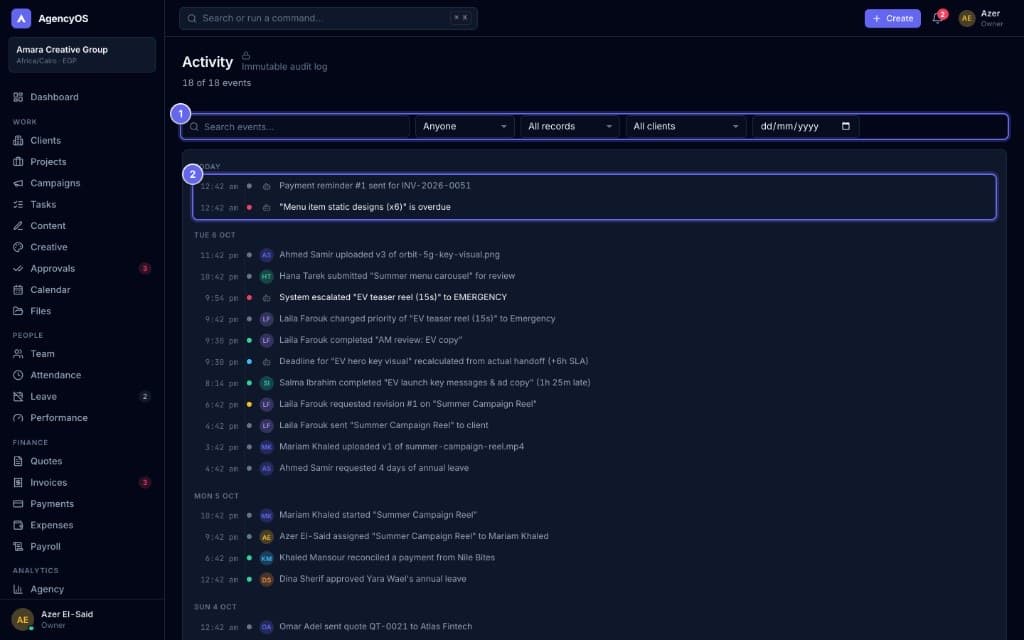Click the Azer avatar in the header
This screenshot has height=640, width=1024.
(967, 18)
